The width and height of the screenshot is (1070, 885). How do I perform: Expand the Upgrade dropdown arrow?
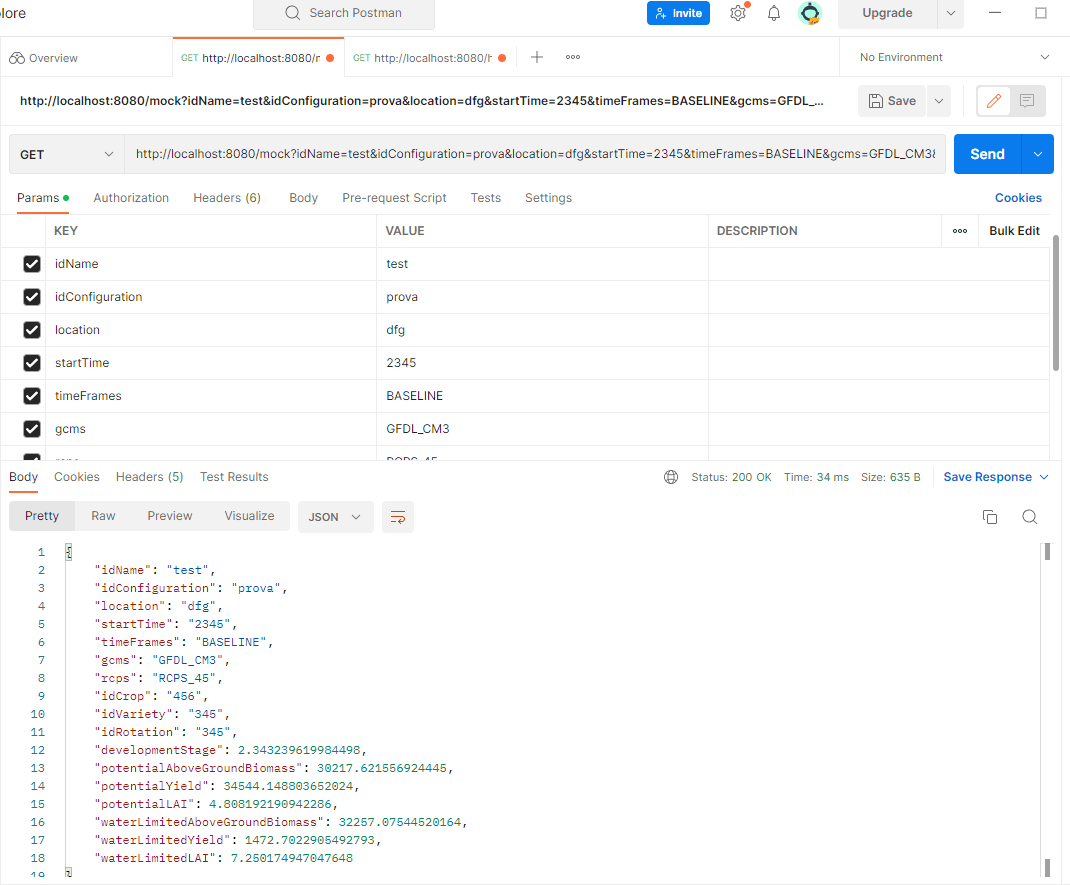pyautogui.click(x=951, y=13)
